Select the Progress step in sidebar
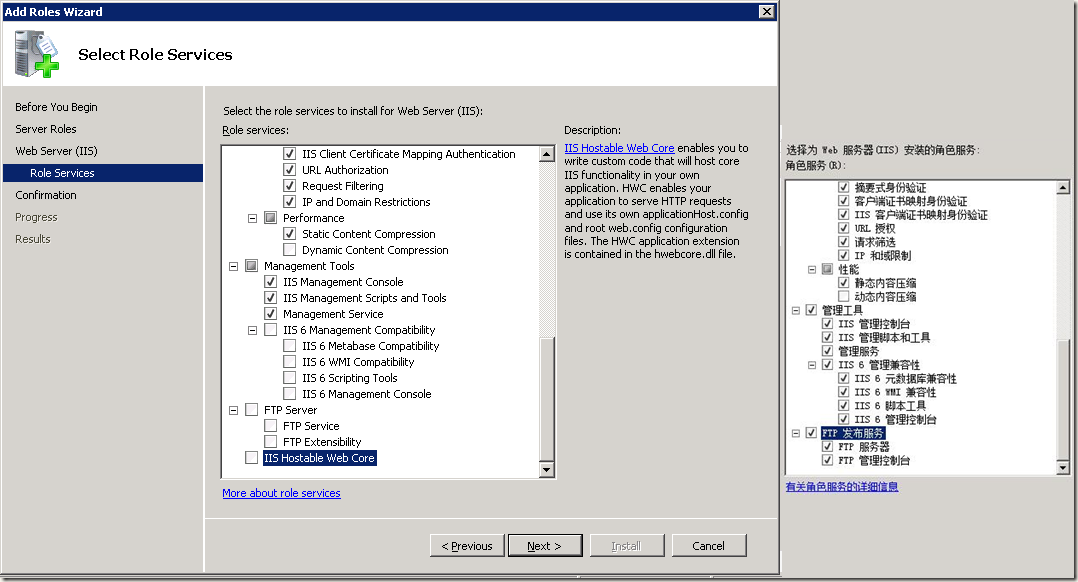 click(x=36, y=217)
